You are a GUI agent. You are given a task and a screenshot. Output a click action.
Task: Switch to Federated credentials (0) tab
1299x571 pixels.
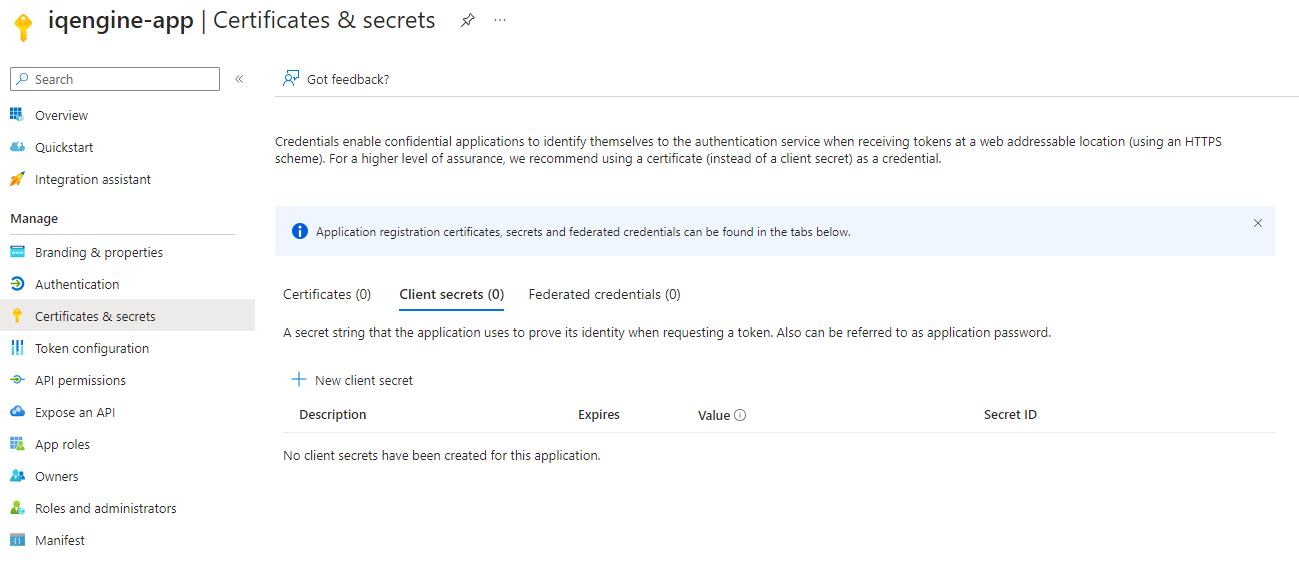604,294
